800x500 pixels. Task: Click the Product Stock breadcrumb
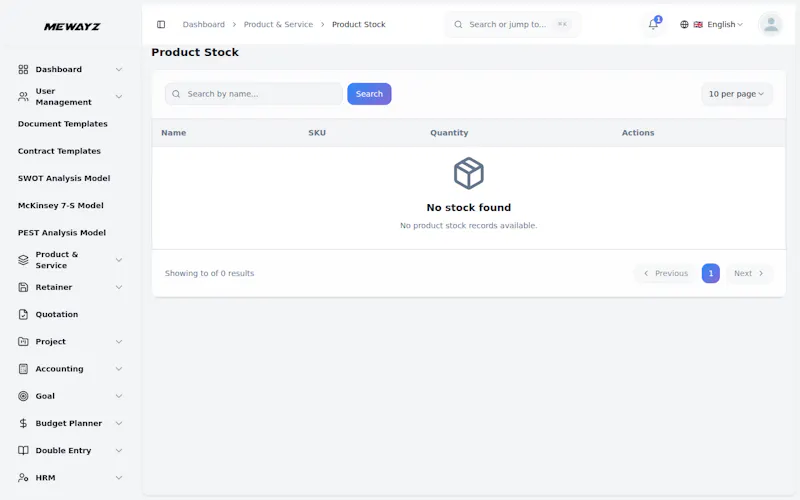[x=359, y=24]
